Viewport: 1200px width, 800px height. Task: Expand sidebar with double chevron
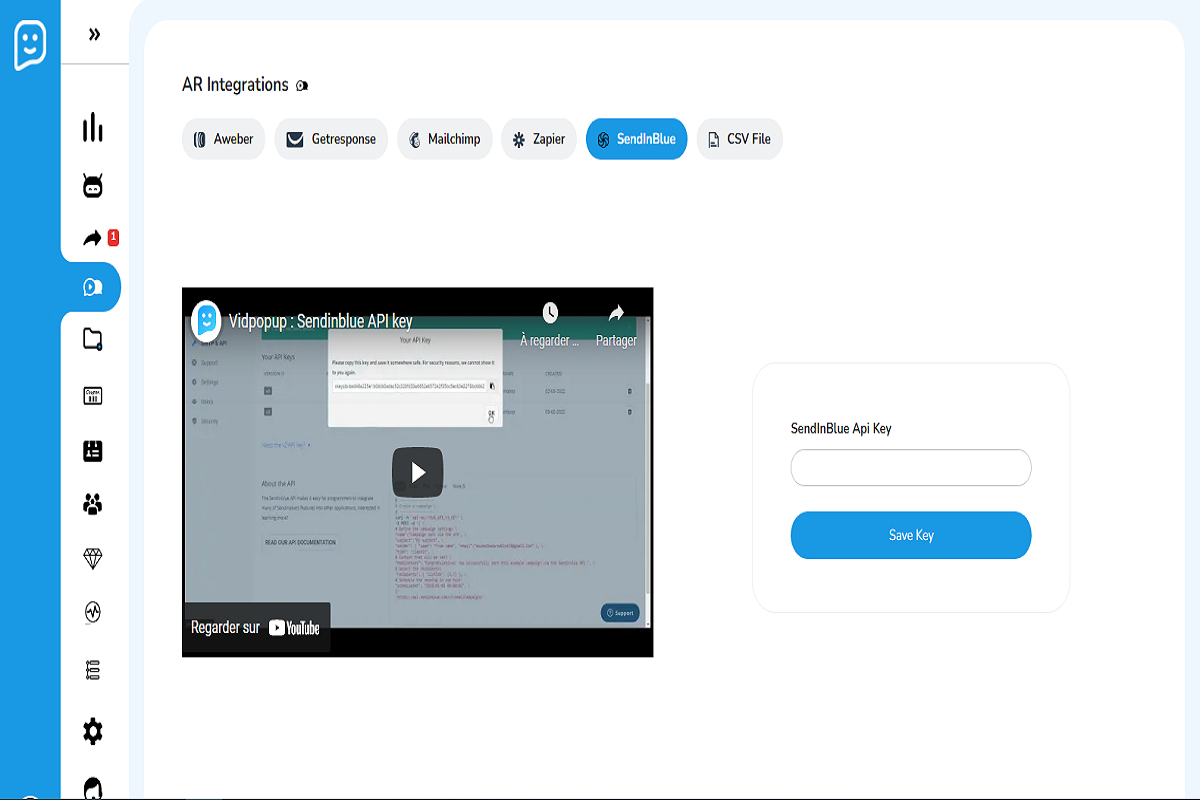pyautogui.click(x=94, y=35)
